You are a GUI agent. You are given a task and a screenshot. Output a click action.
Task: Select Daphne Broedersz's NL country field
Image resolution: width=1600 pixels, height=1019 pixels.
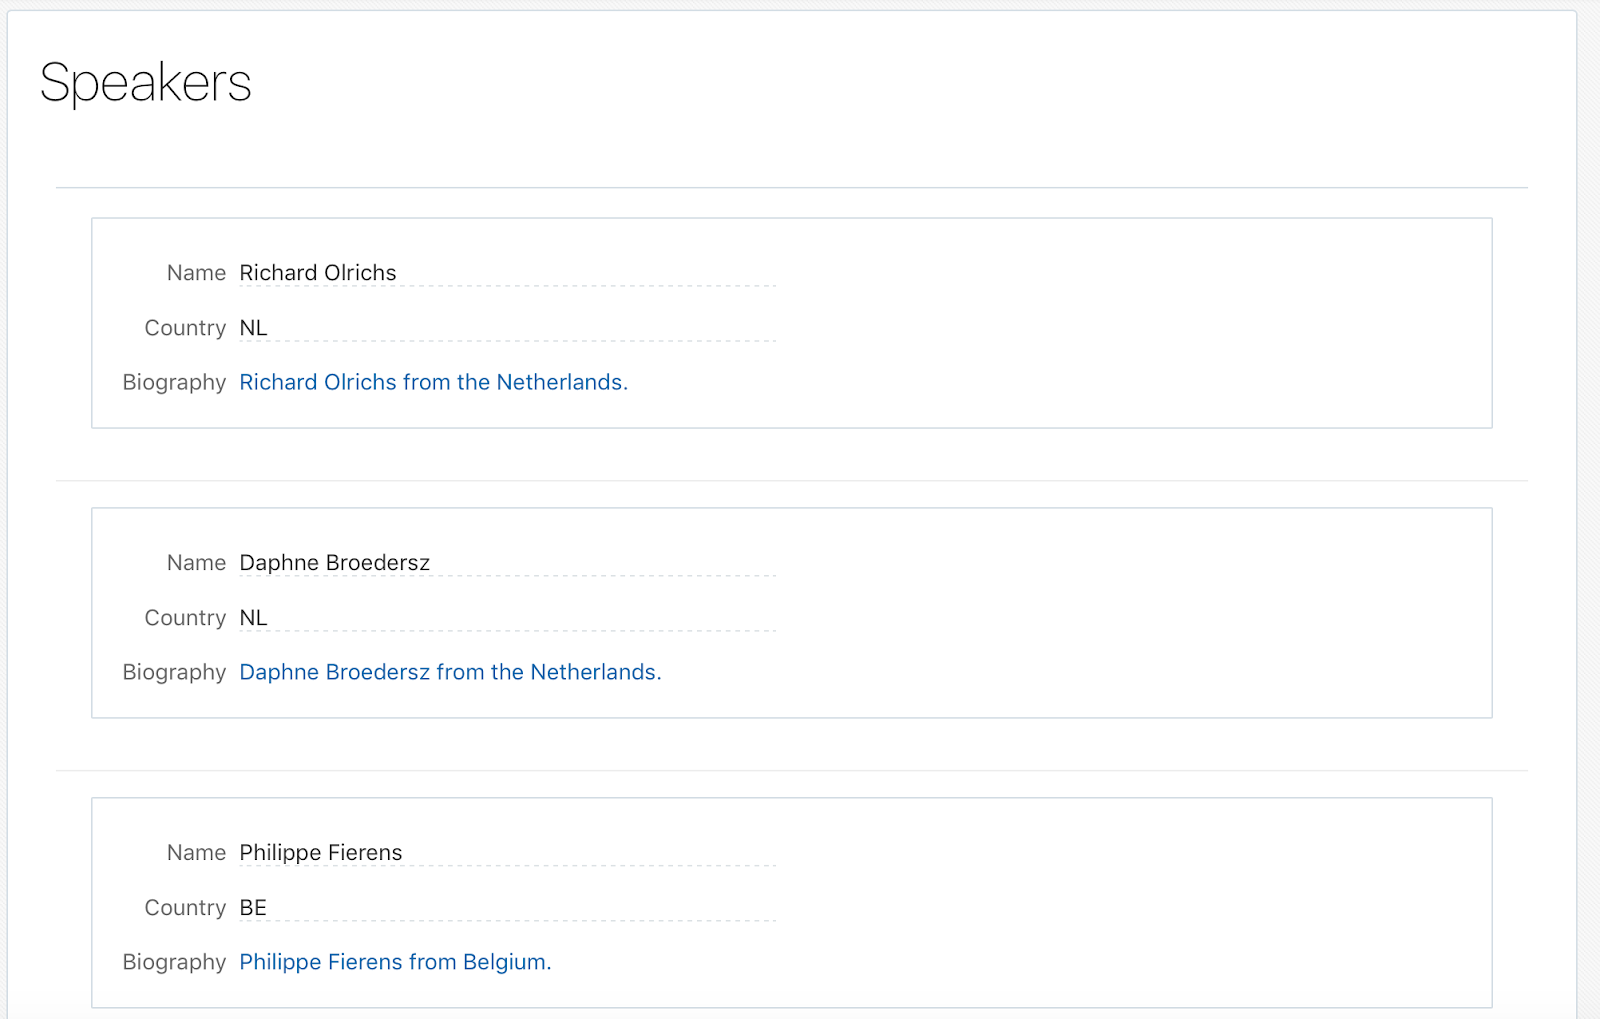[x=507, y=618]
